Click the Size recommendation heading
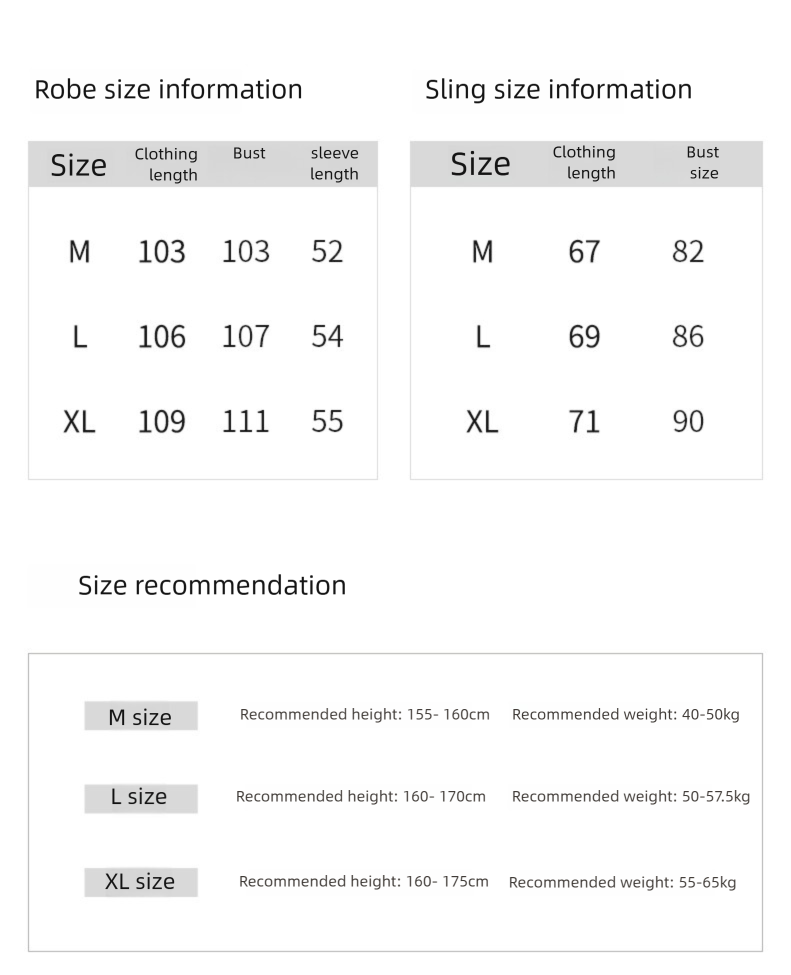 tap(212, 586)
